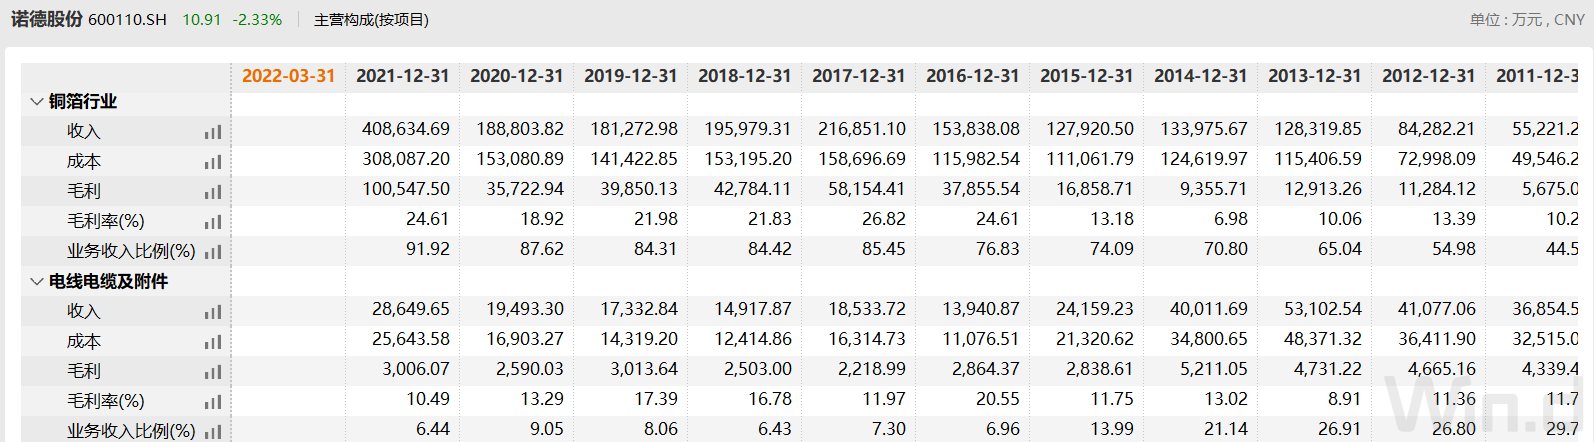Click chart icon beside 电线电缆及附件 收入 row
Screen dimensions: 1594x442
pyautogui.click(x=212, y=312)
